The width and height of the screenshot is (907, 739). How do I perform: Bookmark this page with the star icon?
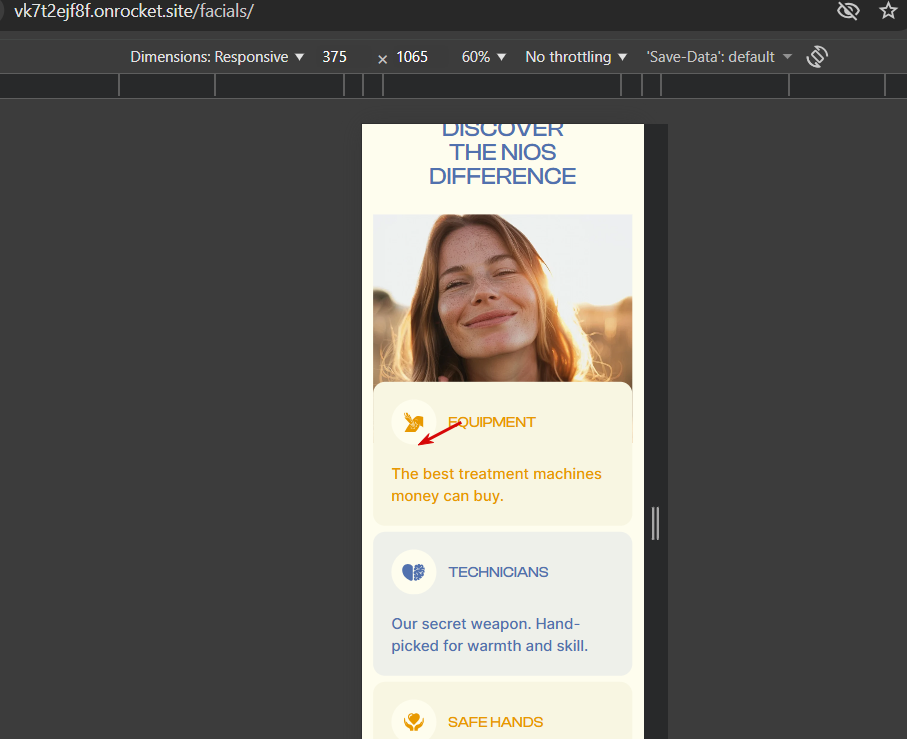[x=888, y=11]
